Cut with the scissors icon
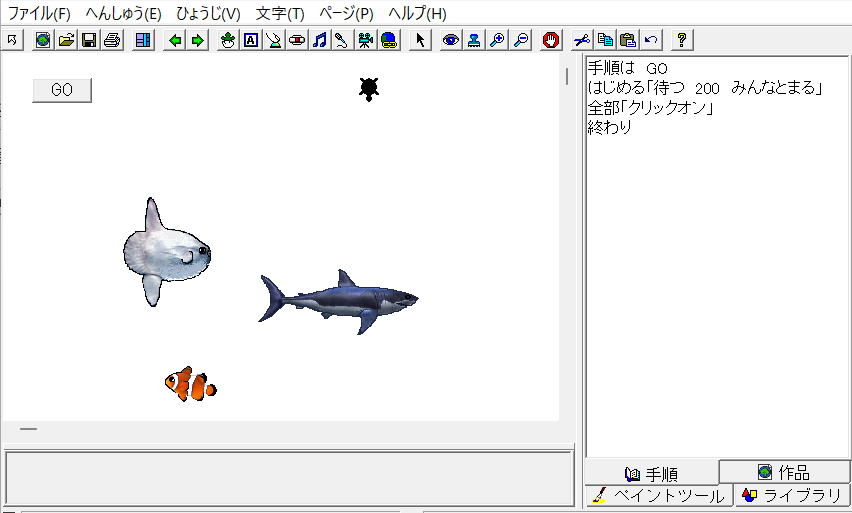 581,40
